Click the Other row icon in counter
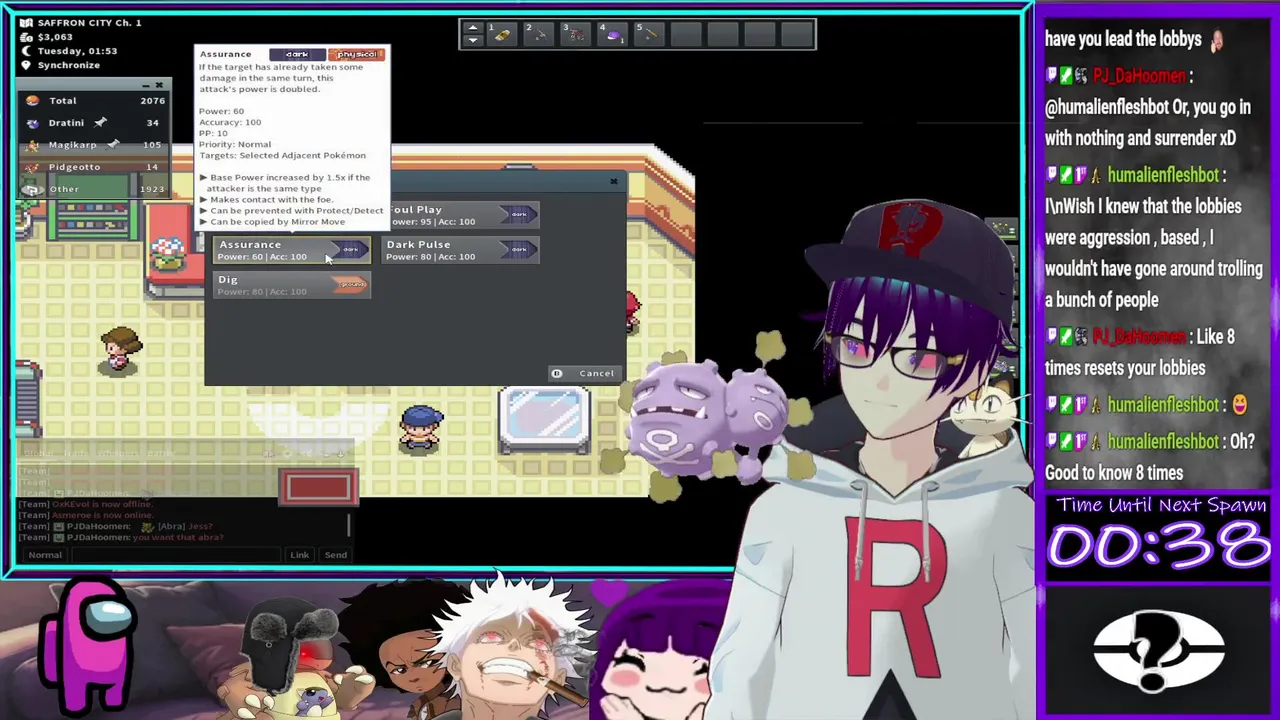The height and width of the screenshot is (720, 1280). pos(32,189)
